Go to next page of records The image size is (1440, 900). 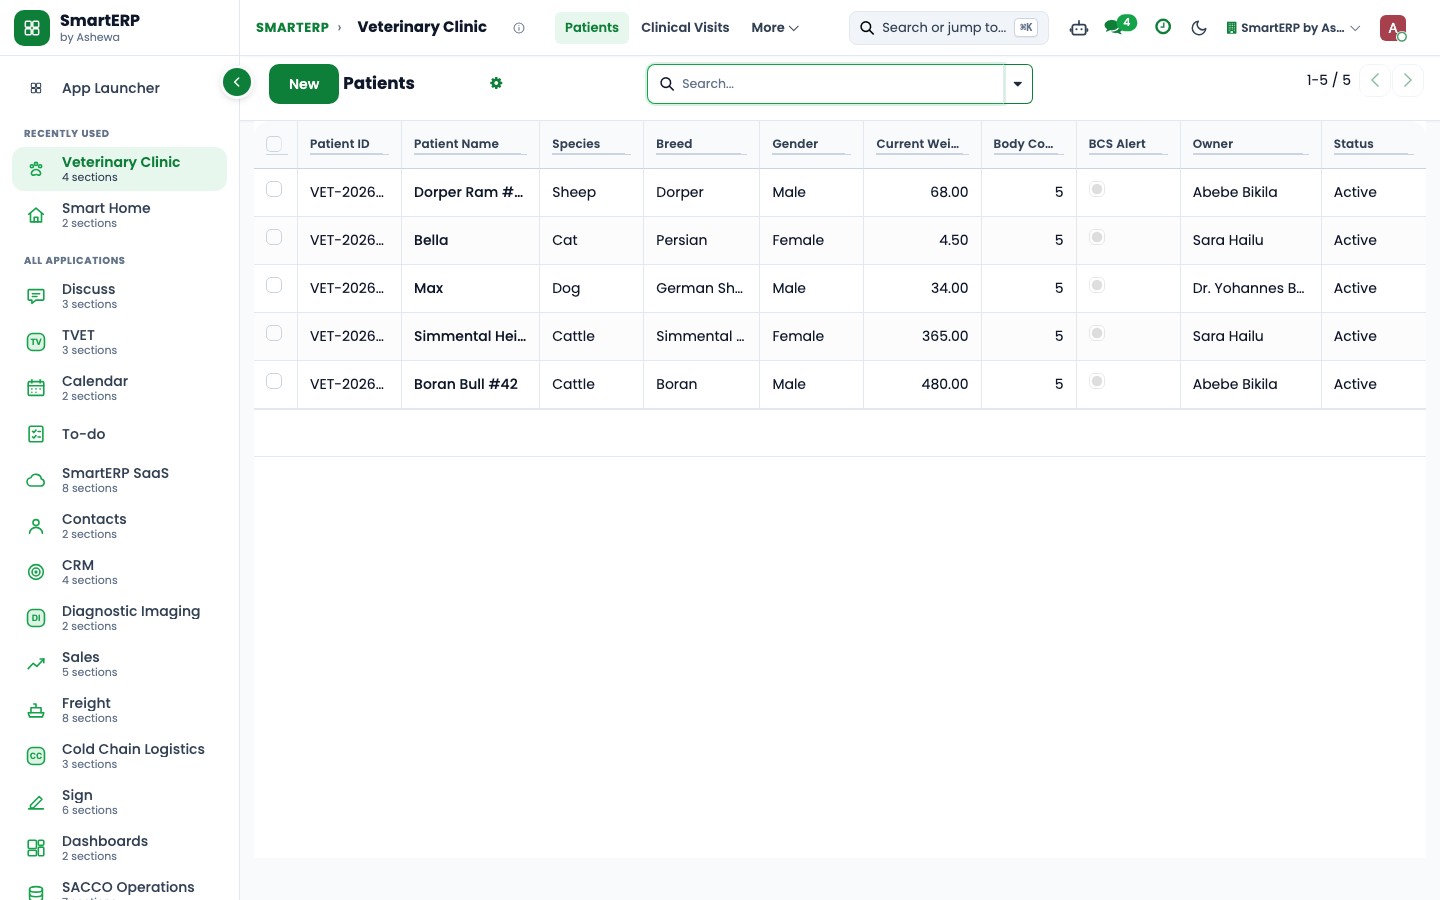click(1407, 80)
